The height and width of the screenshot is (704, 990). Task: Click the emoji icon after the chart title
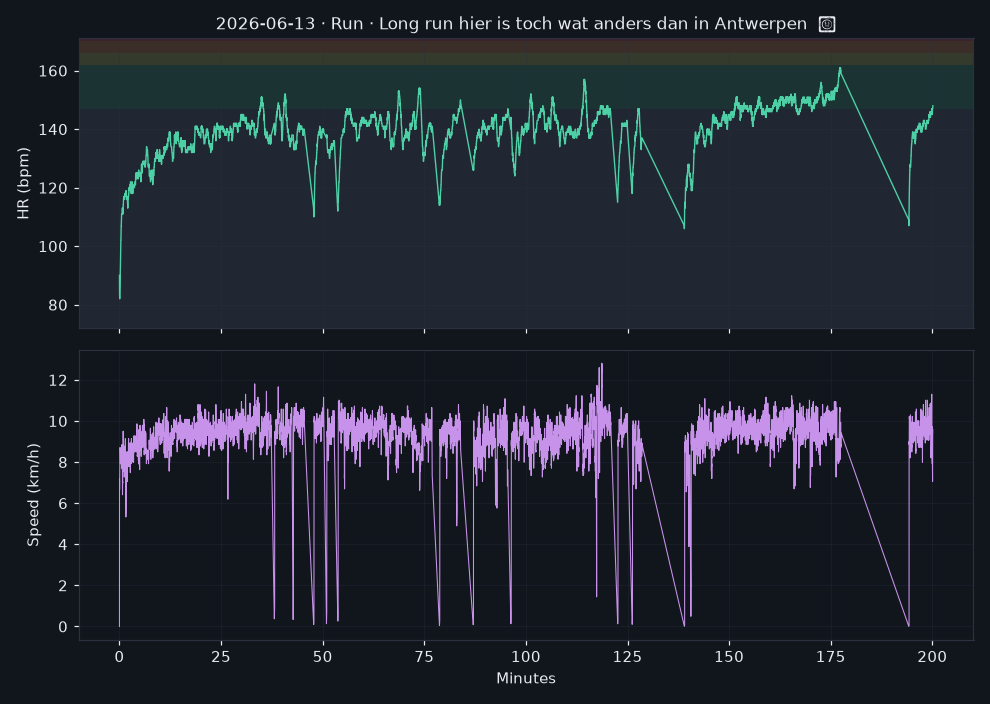[826, 24]
